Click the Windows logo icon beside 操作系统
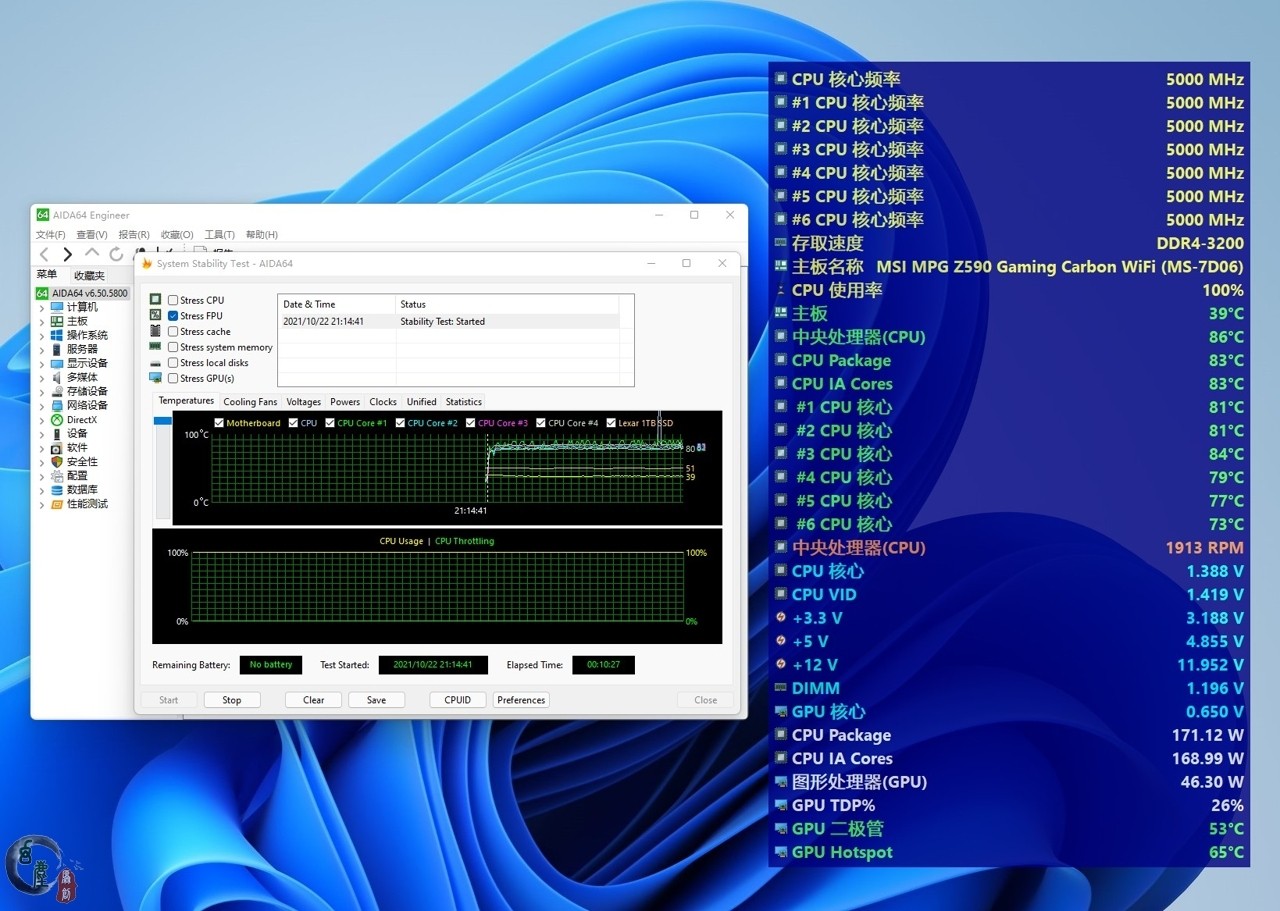Screen dimensions: 1280x911 pos(57,335)
